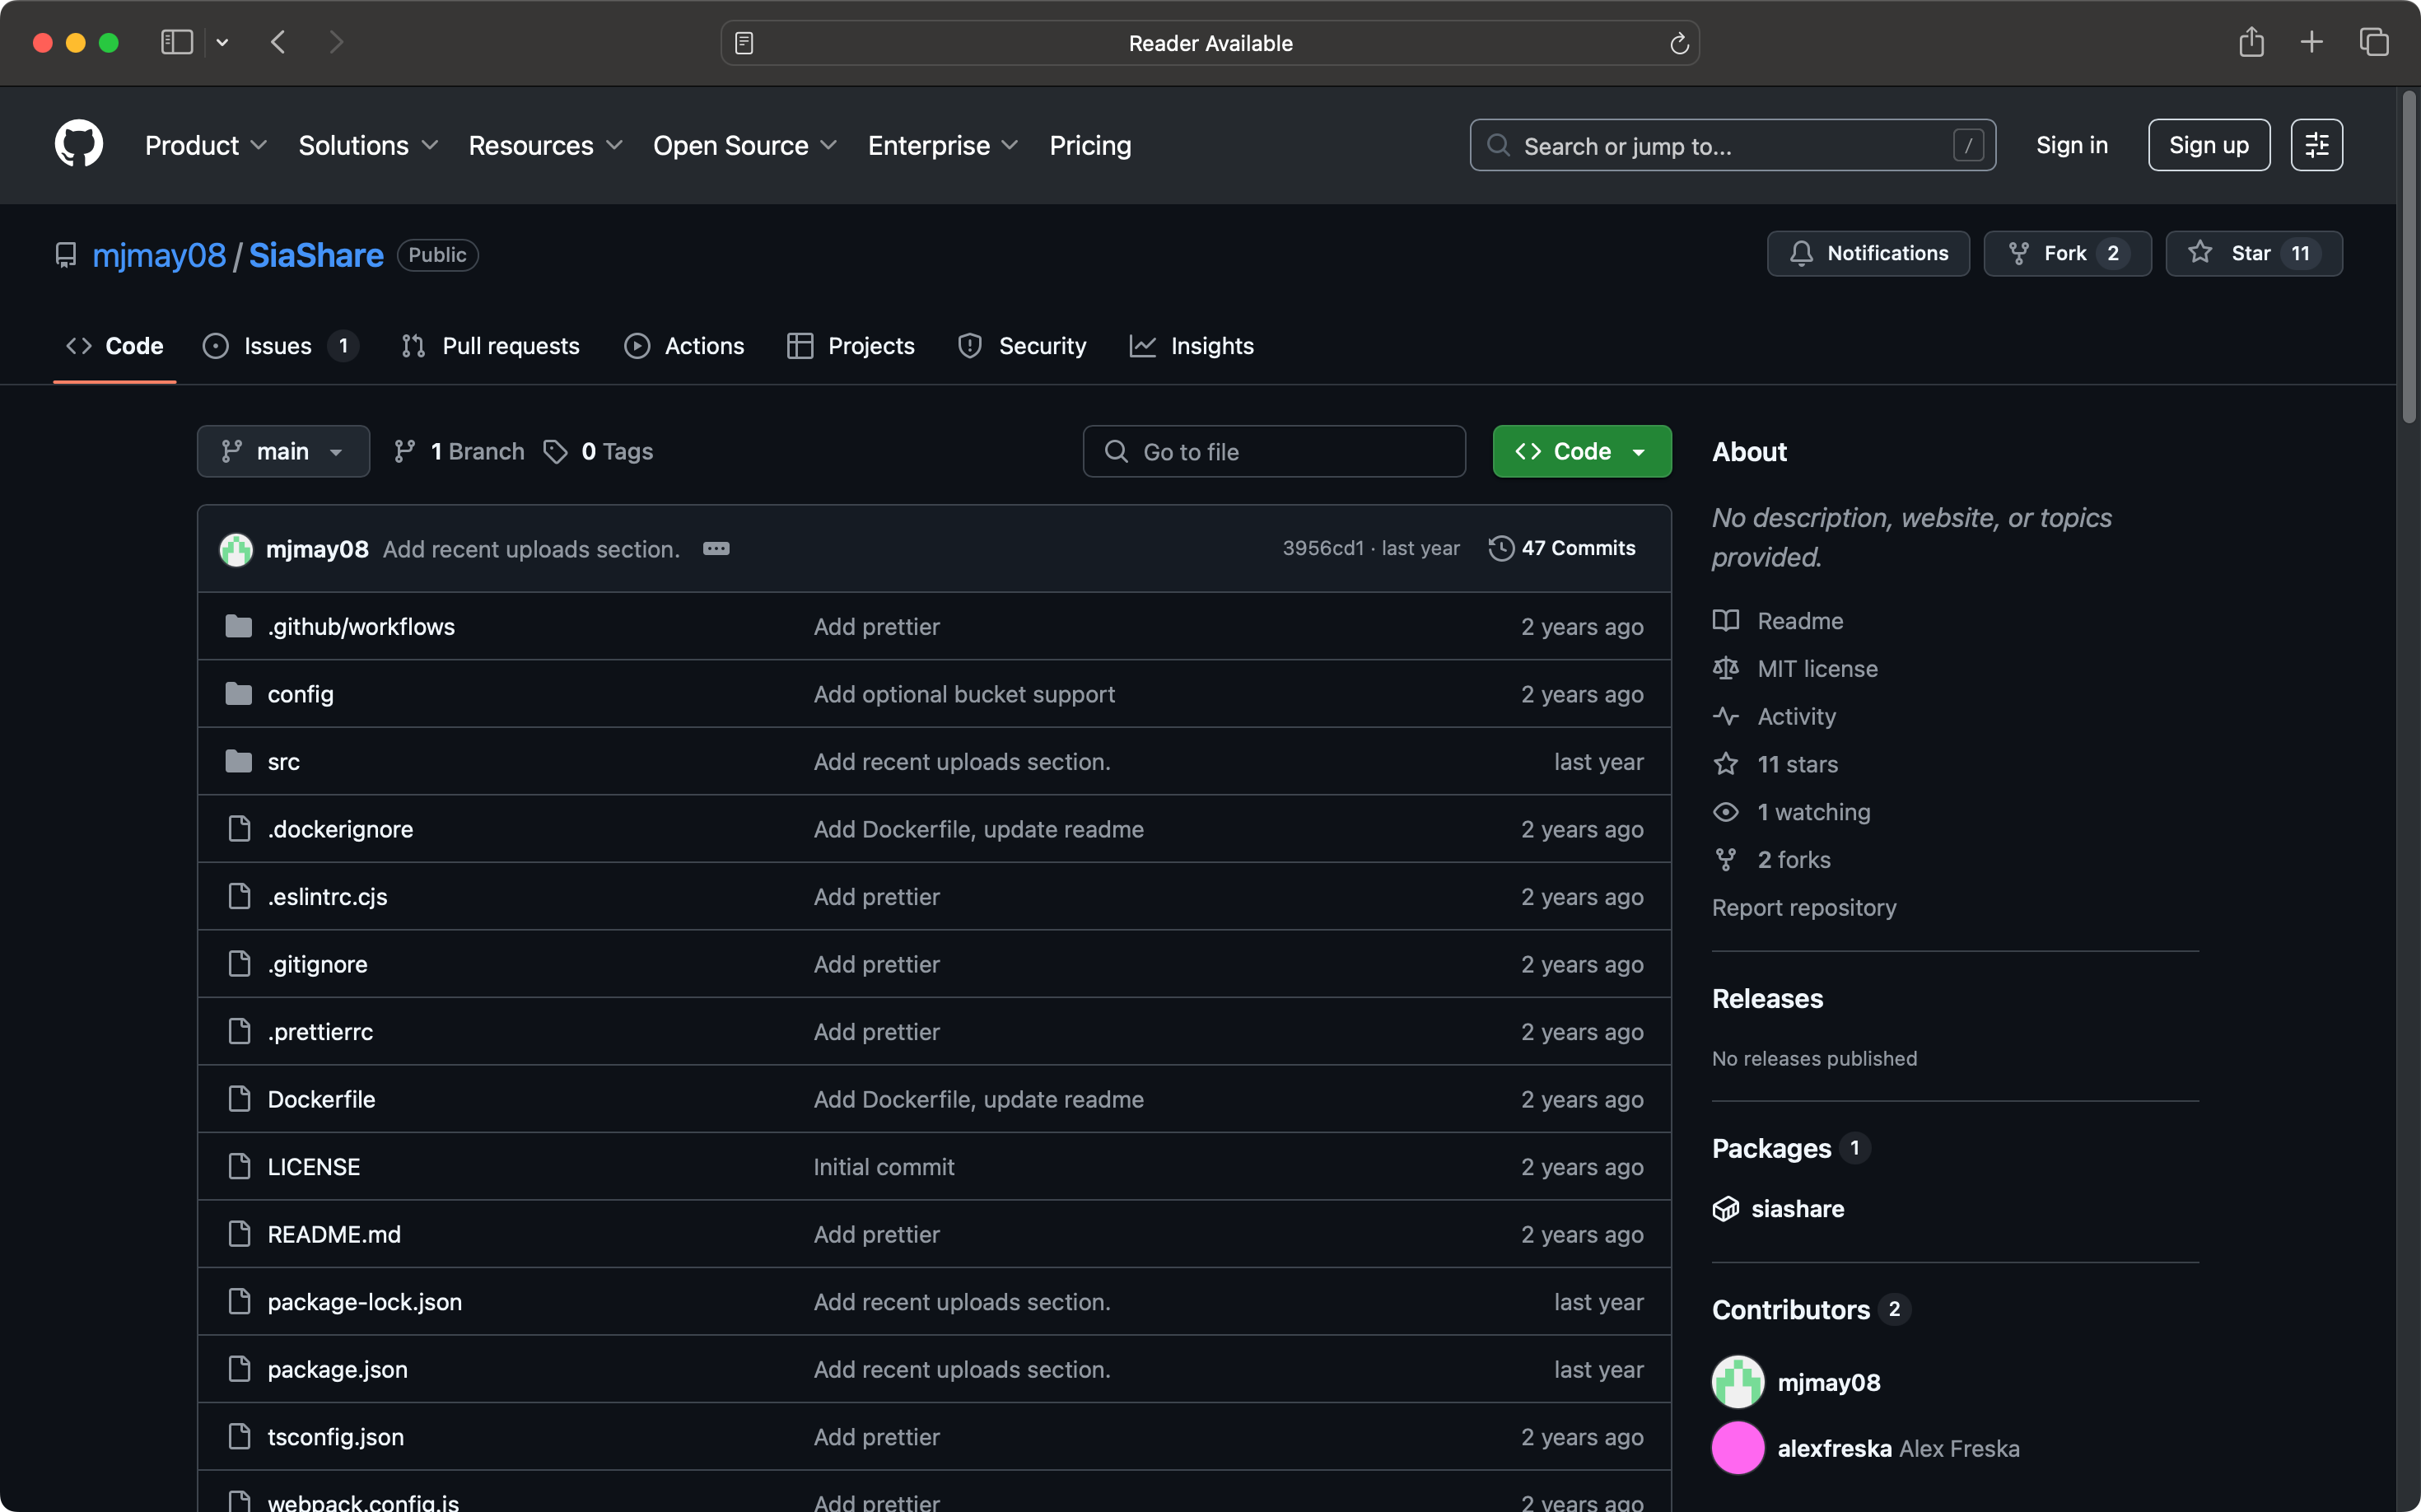Click the GitHub Octocat logo
Viewport: 2421px width, 1512px height.
pos(78,144)
